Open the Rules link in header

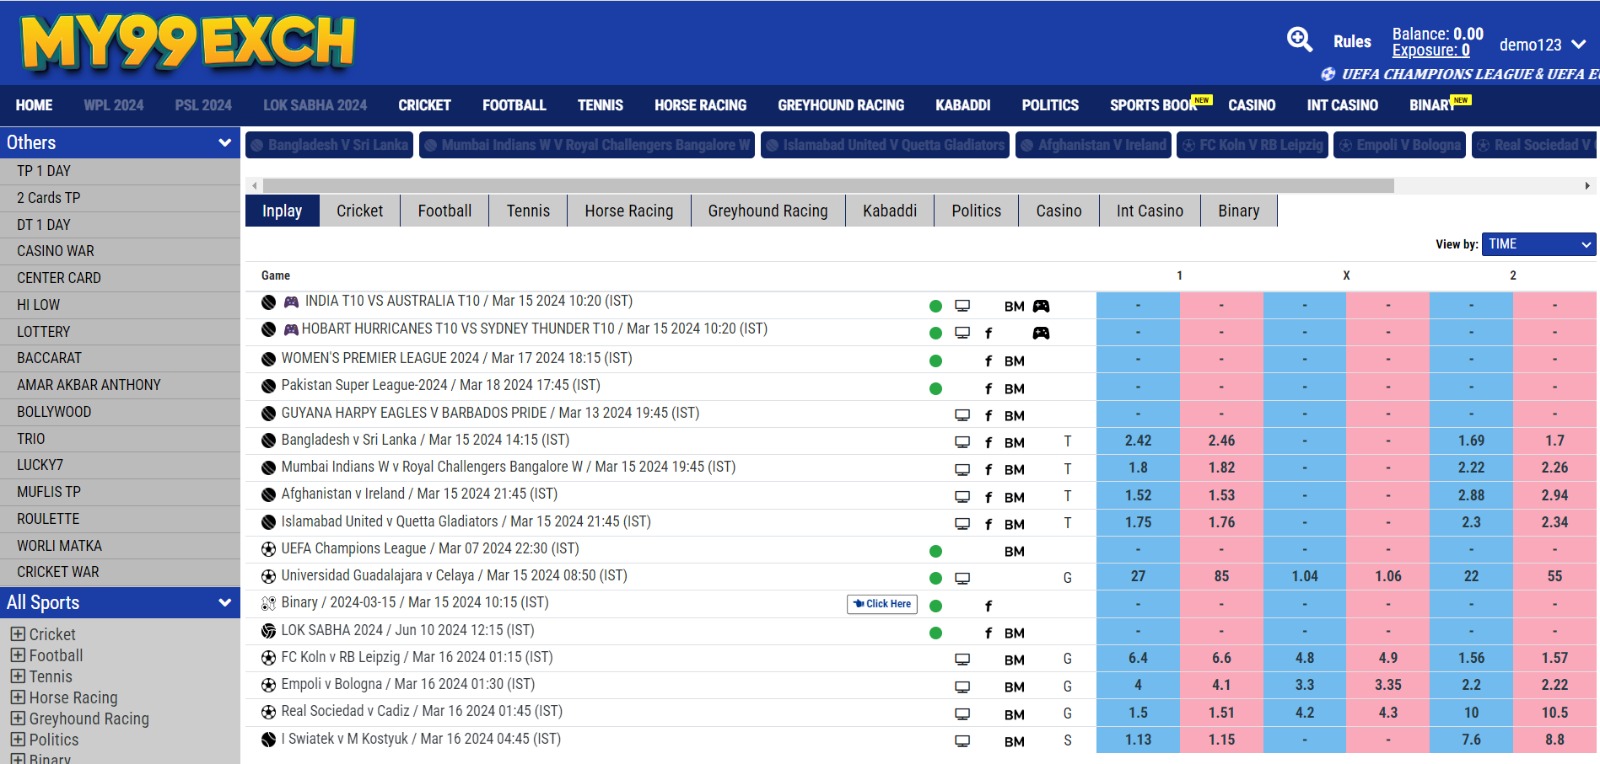(x=1352, y=42)
